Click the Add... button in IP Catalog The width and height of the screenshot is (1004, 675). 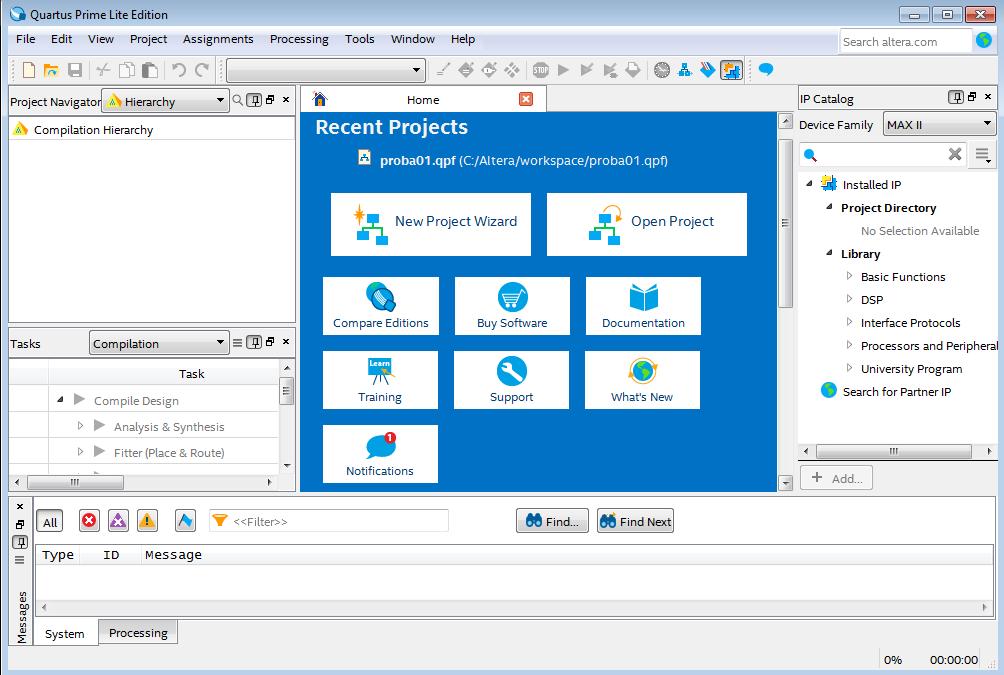pyautogui.click(x=836, y=478)
